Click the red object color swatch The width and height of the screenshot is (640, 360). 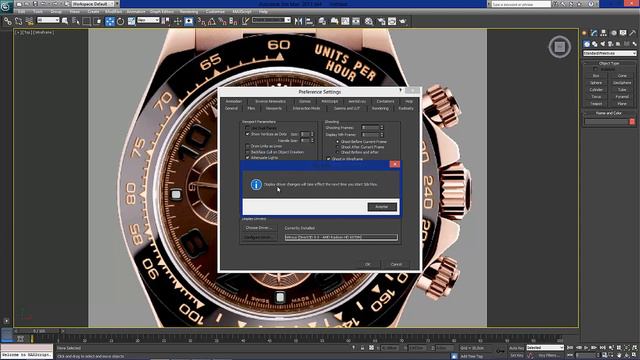point(632,122)
